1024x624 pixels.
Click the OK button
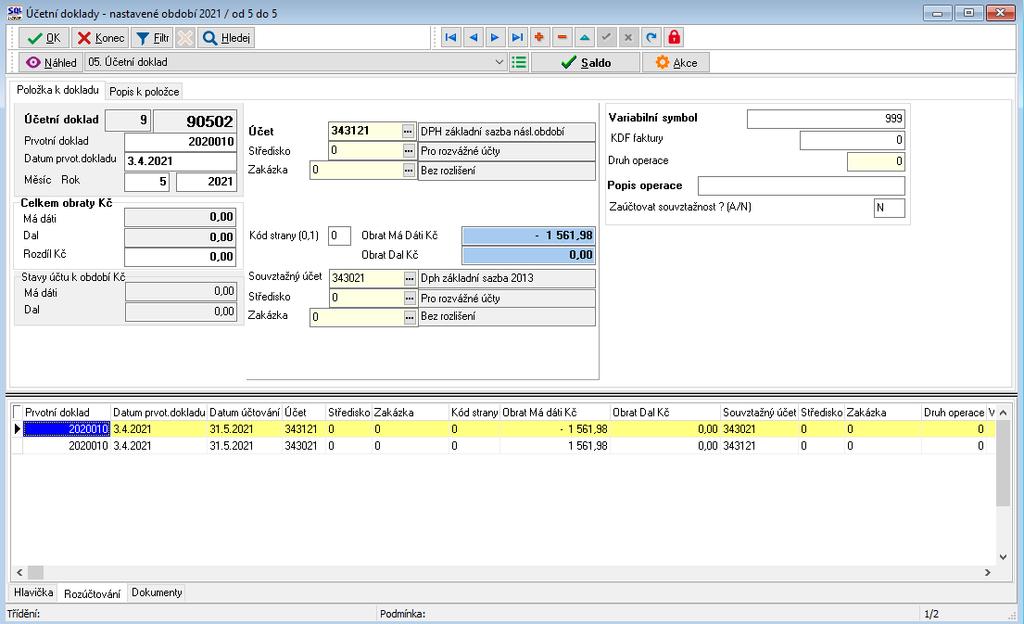pyautogui.click(x=44, y=38)
